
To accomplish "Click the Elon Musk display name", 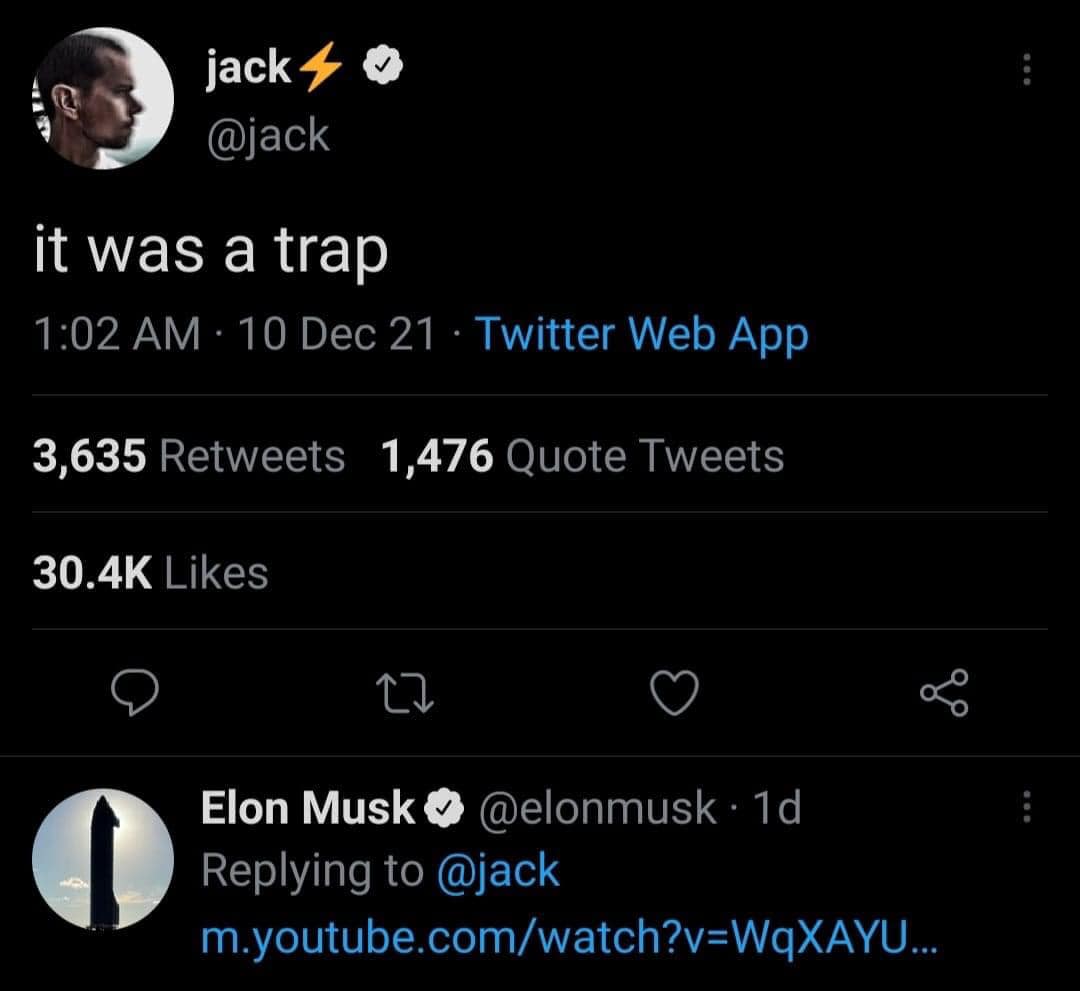I will click(x=308, y=808).
